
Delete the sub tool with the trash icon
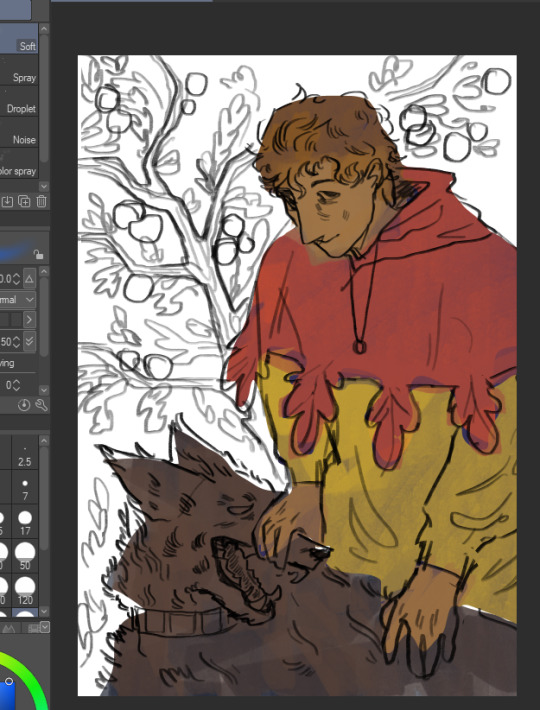point(41,201)
